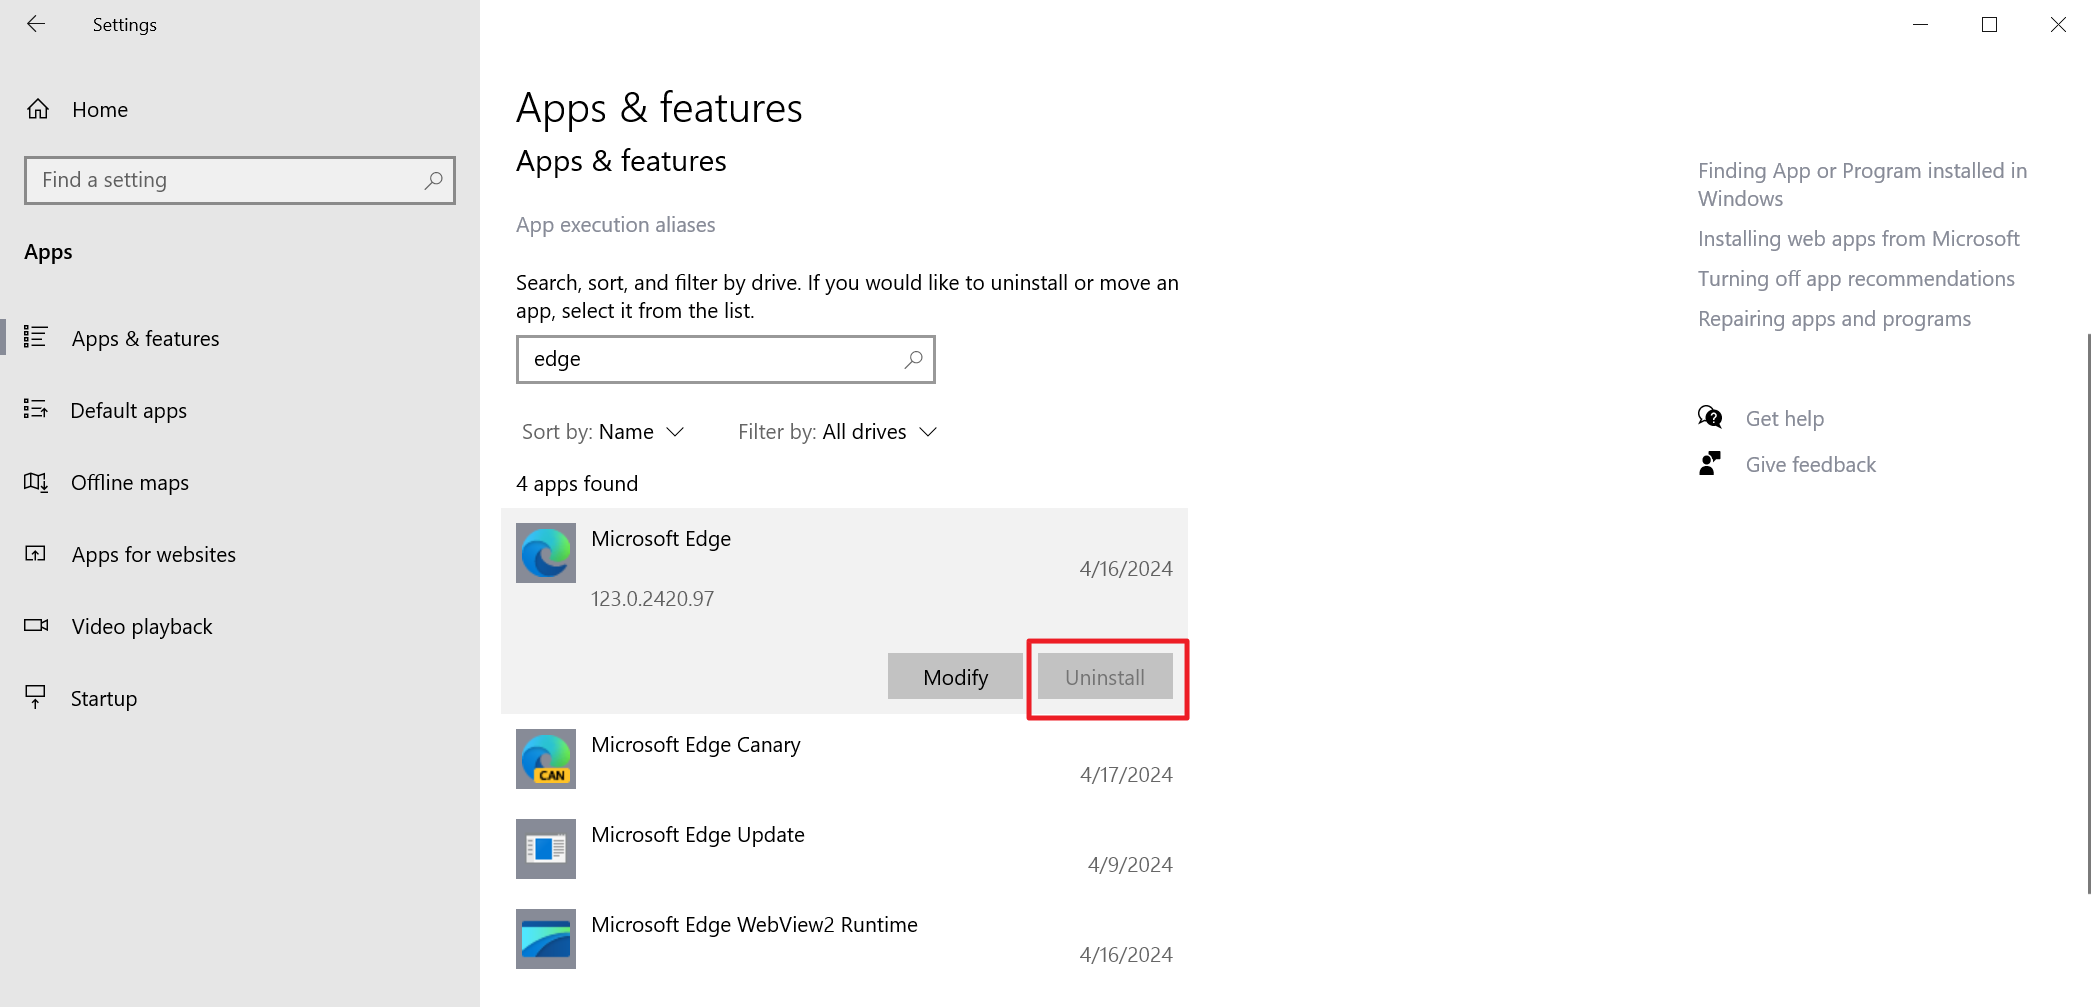The width and height of the screenshot is (2094, 1007).
Task: Click the Give feedback person icon
Action: click(1710, 463)
